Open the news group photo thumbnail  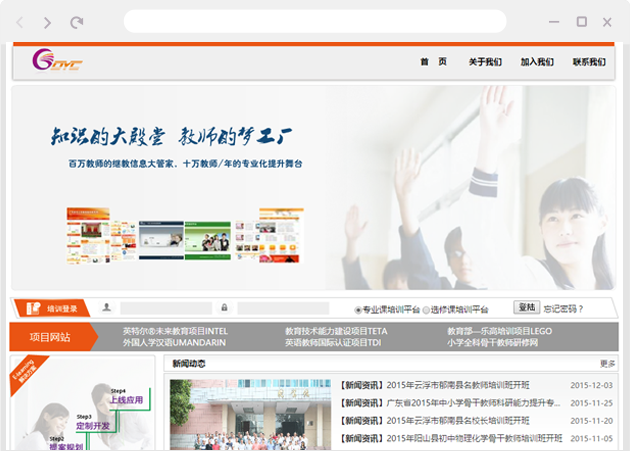(249, 414)
